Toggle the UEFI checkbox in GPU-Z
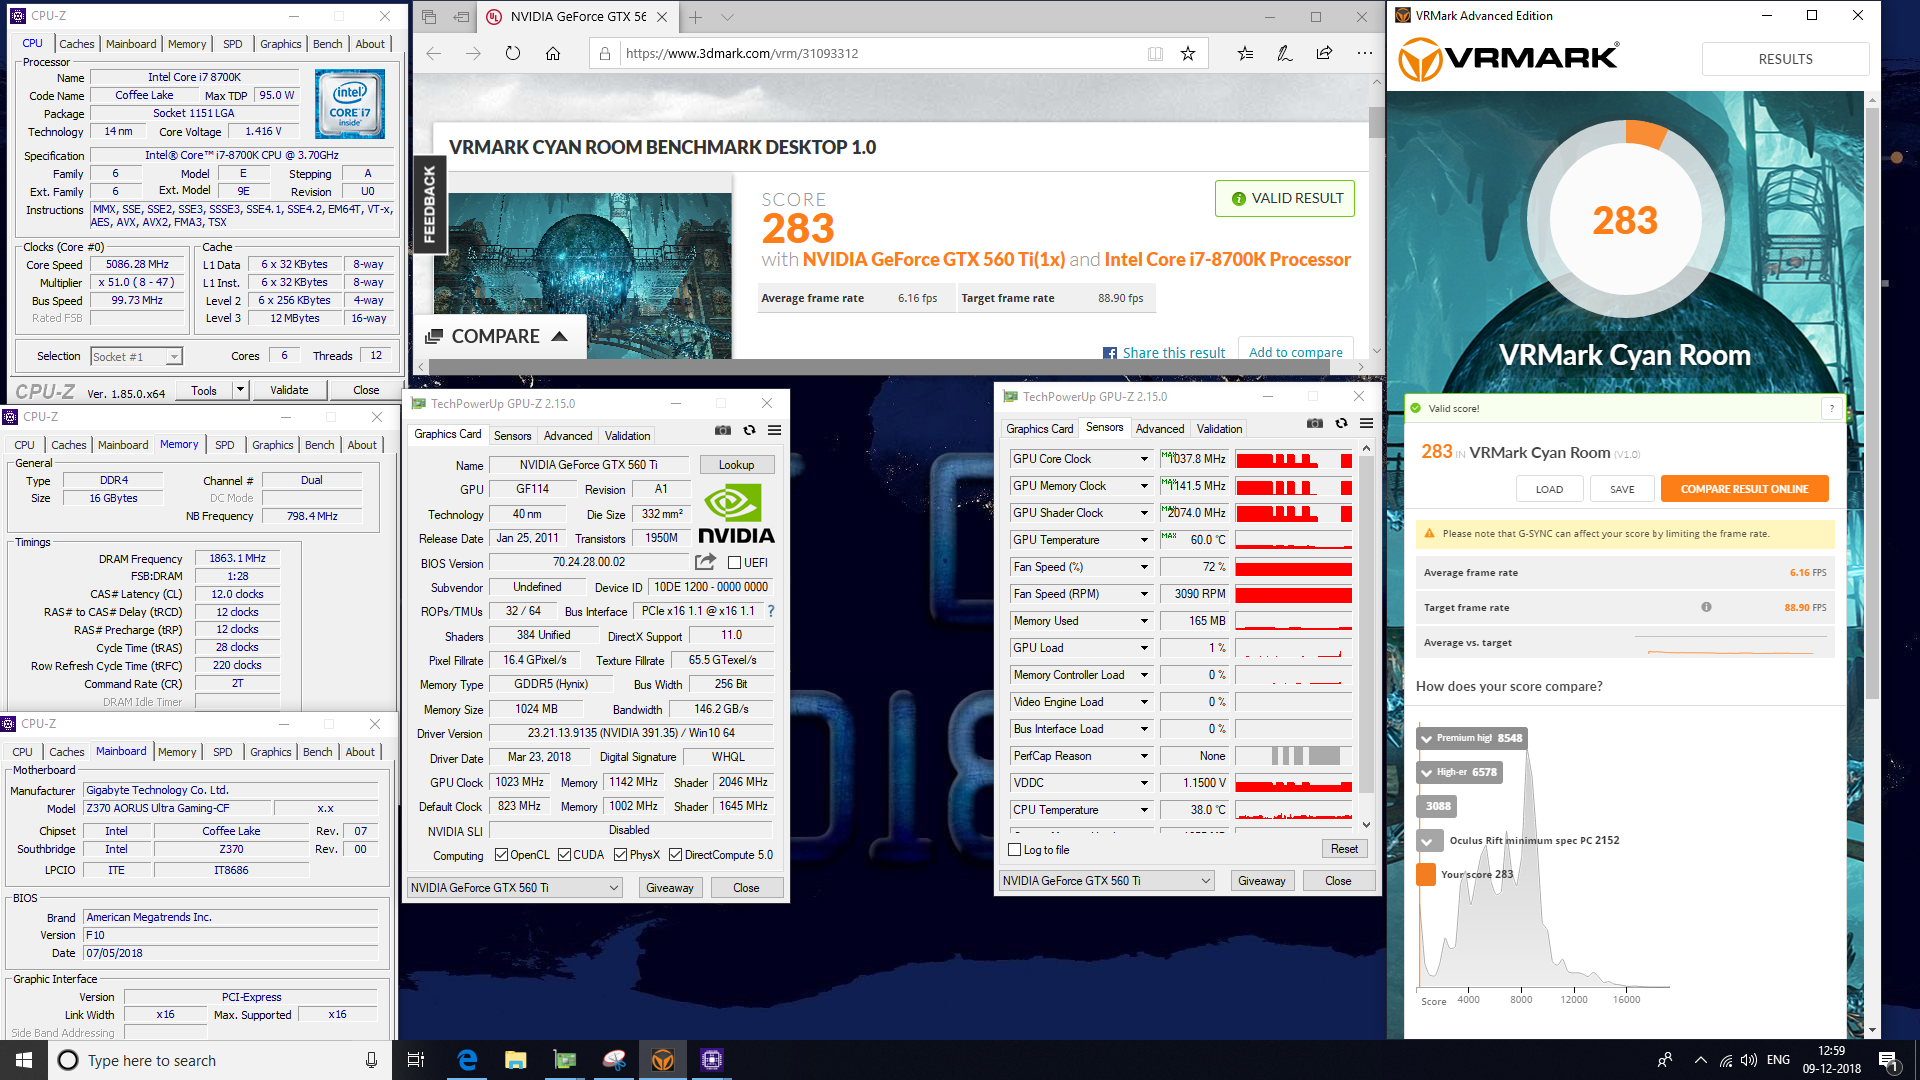This screenshot has width=1920, height=1080. pyautogui.click(x=735, y=563)
